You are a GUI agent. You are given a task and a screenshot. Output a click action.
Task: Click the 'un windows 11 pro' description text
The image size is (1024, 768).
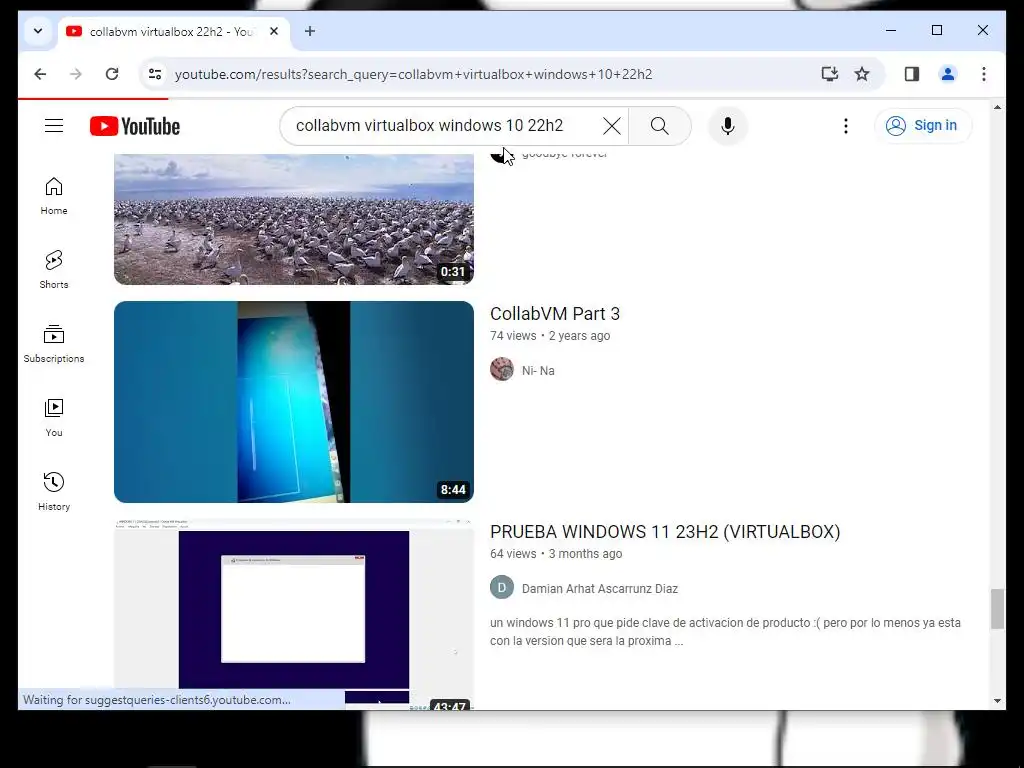[x=725, y=632]
